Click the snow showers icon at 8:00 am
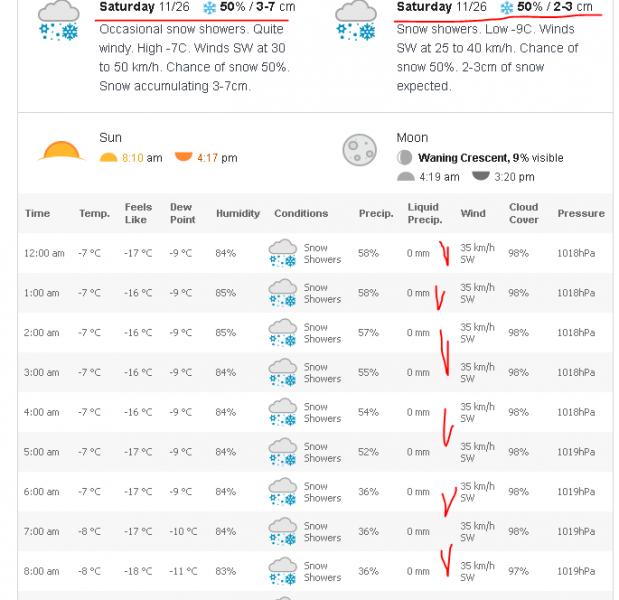 coord(284,571)
